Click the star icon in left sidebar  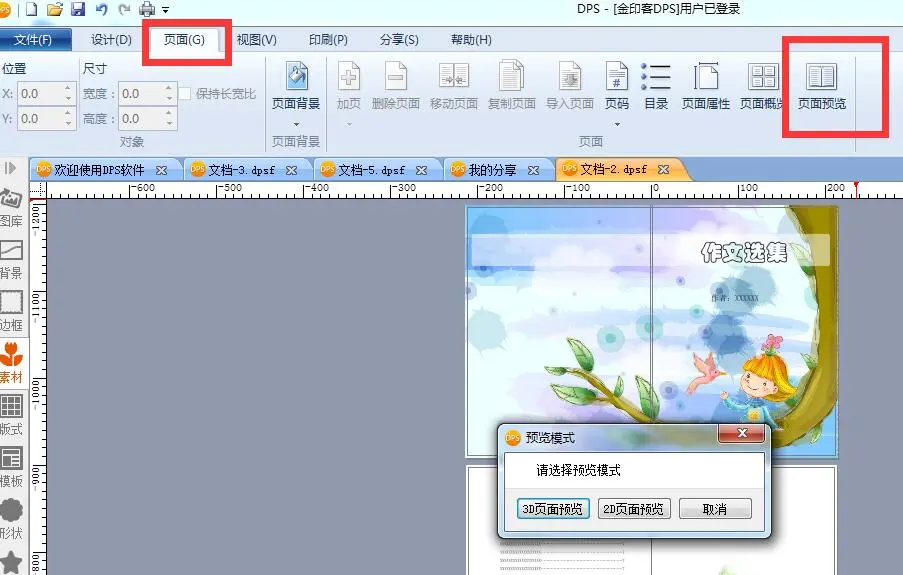point(11,562)
